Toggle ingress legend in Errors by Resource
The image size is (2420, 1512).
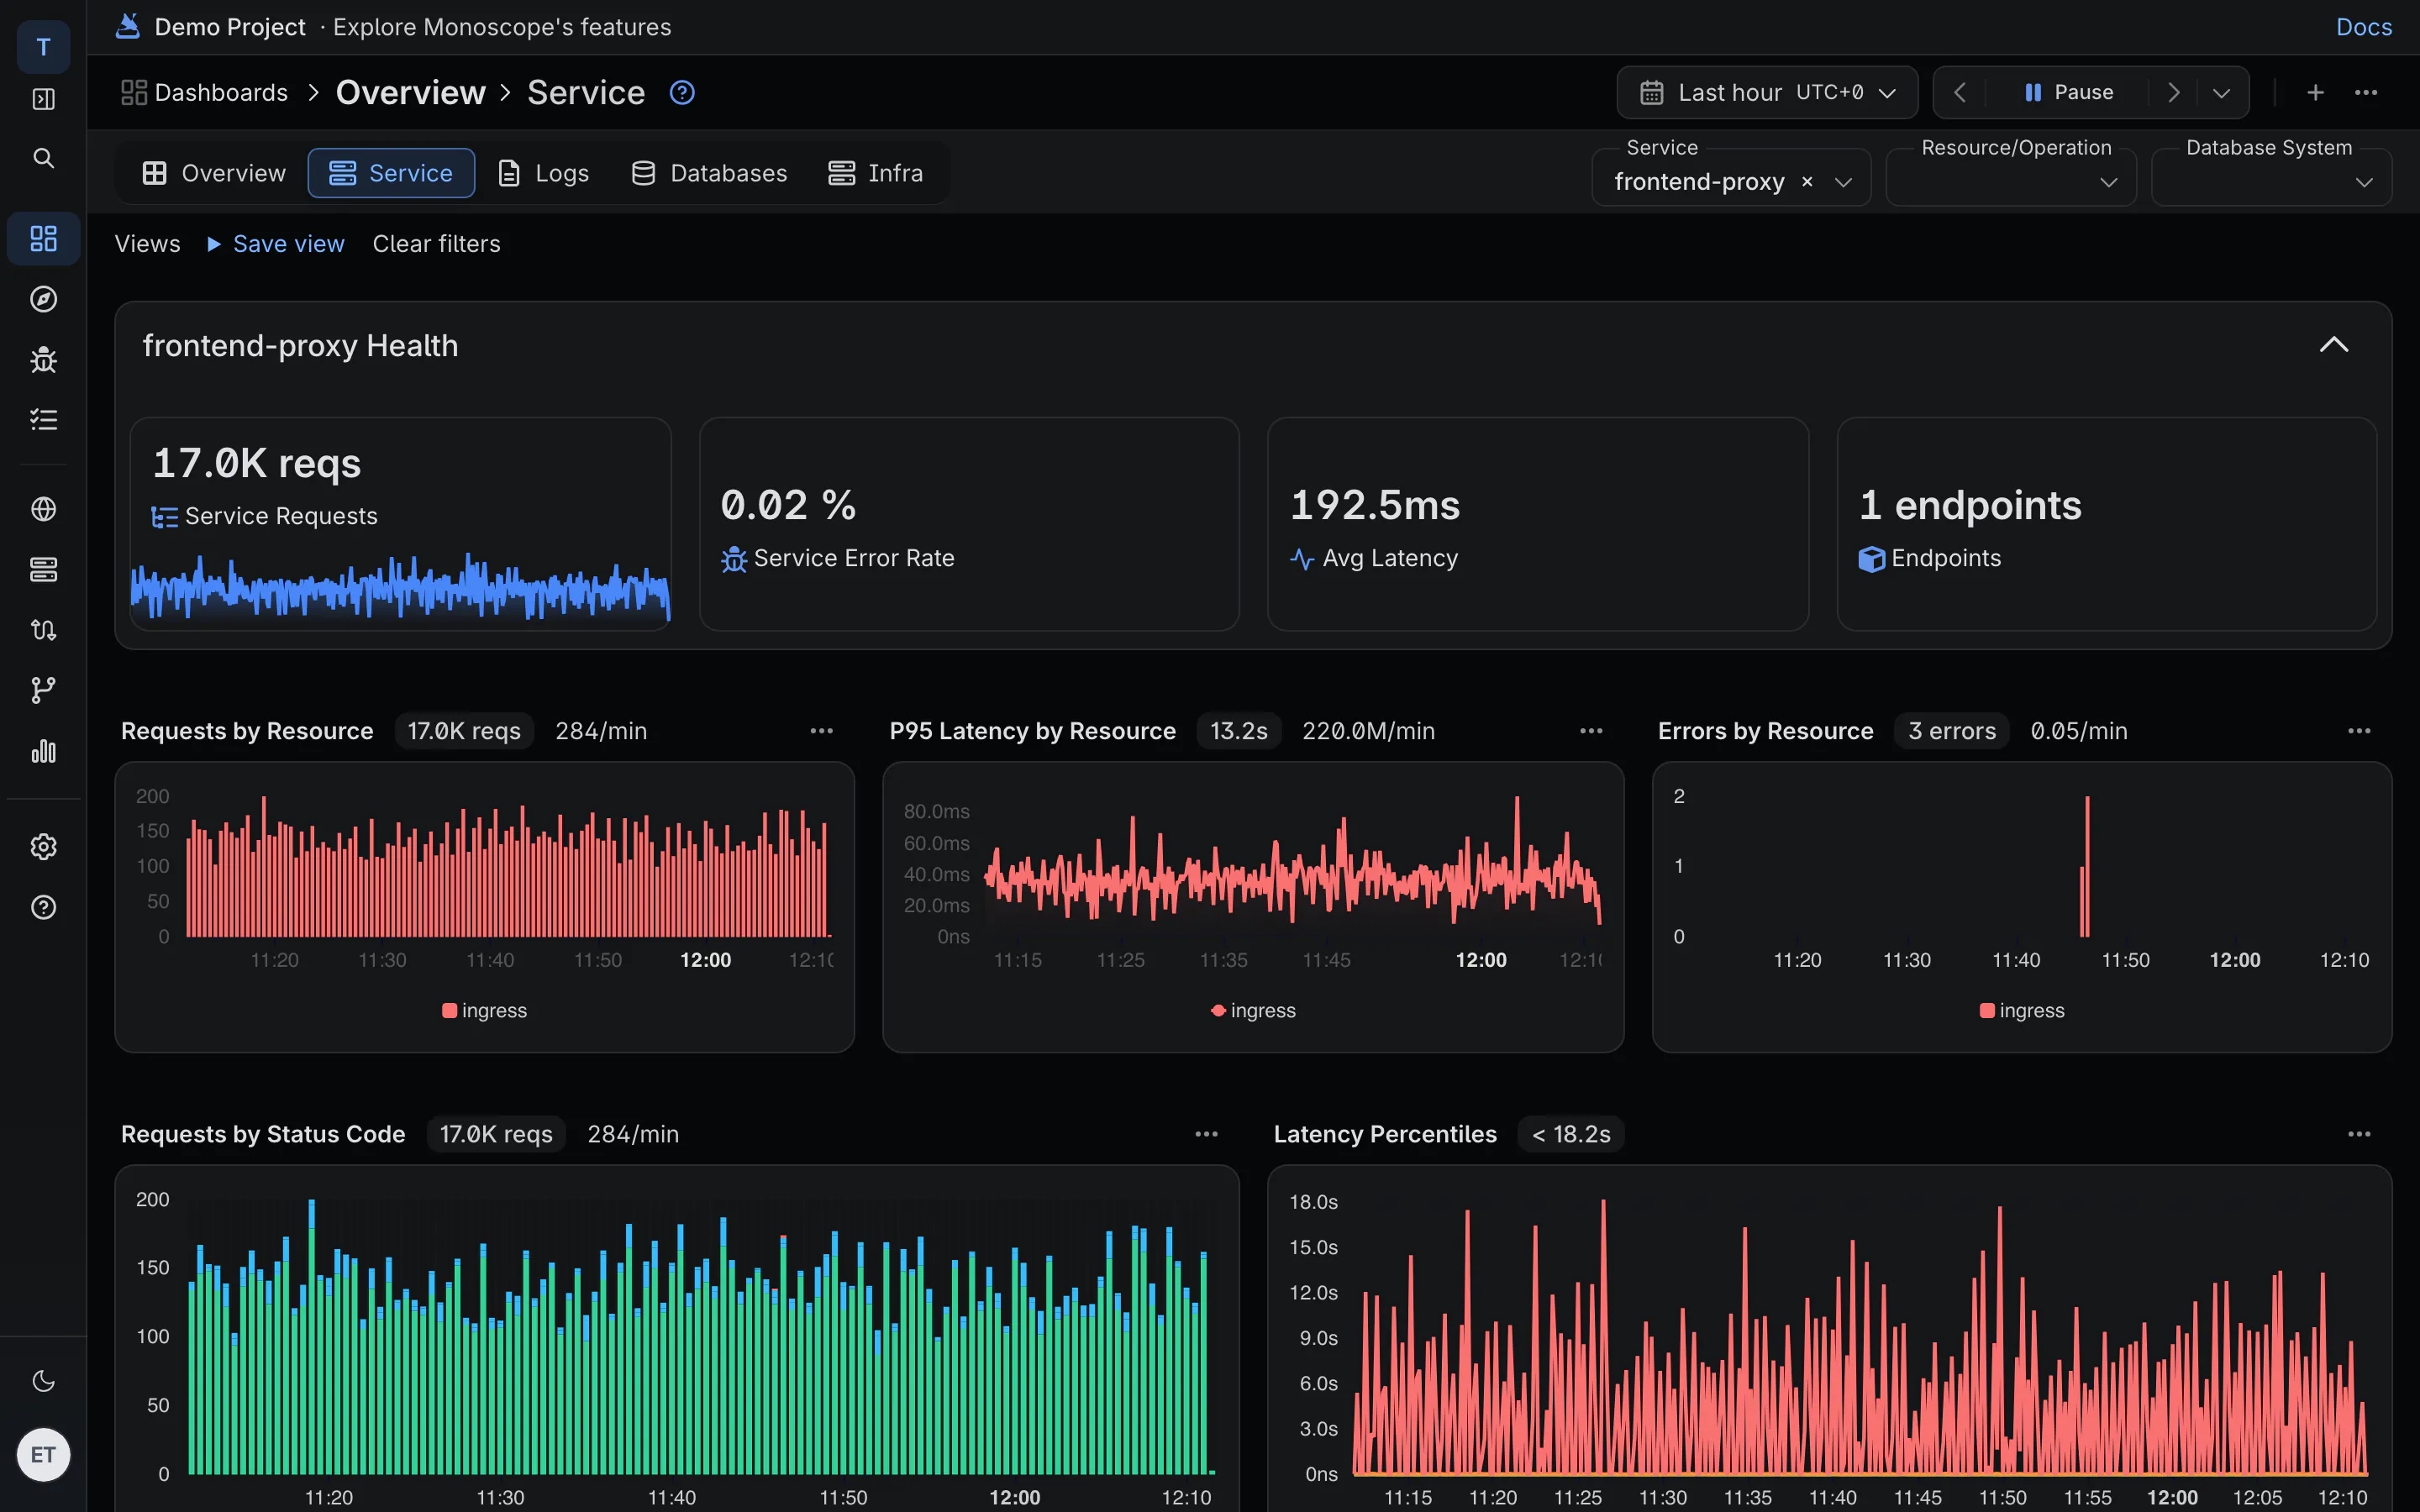point(2022,1010)
